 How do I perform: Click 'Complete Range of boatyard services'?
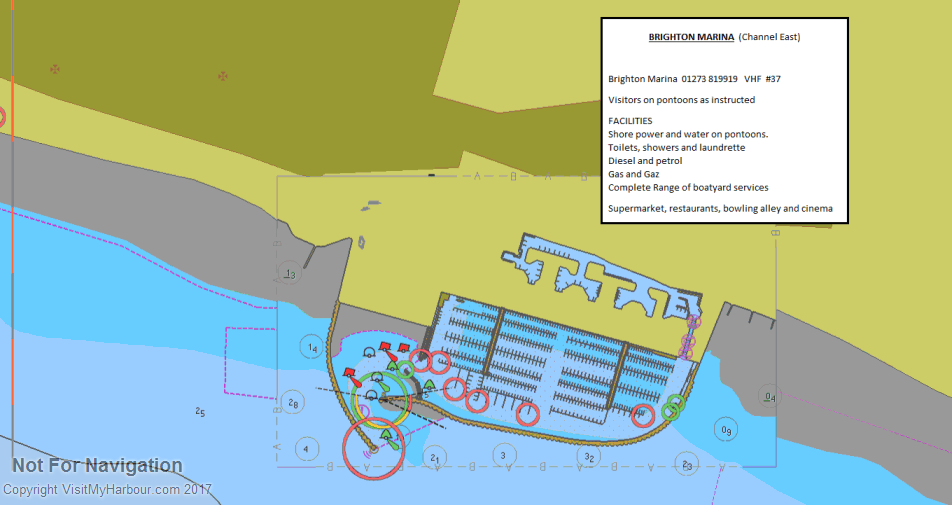tap(688, 188)
